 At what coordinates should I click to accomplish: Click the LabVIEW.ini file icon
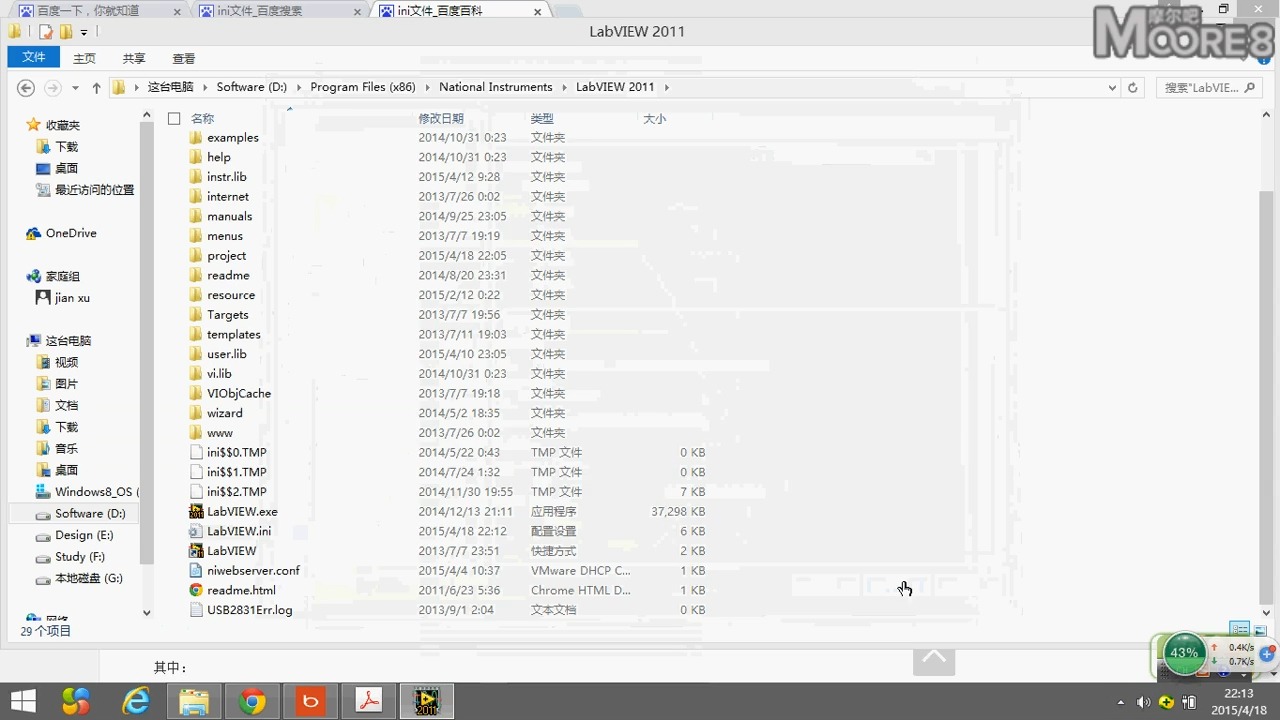click(196, 531)
